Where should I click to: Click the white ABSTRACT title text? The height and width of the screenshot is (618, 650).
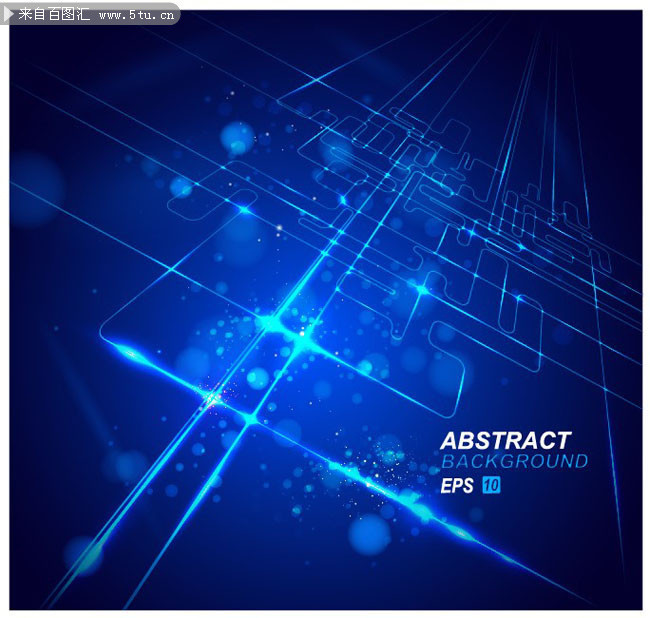click(505, 440)
